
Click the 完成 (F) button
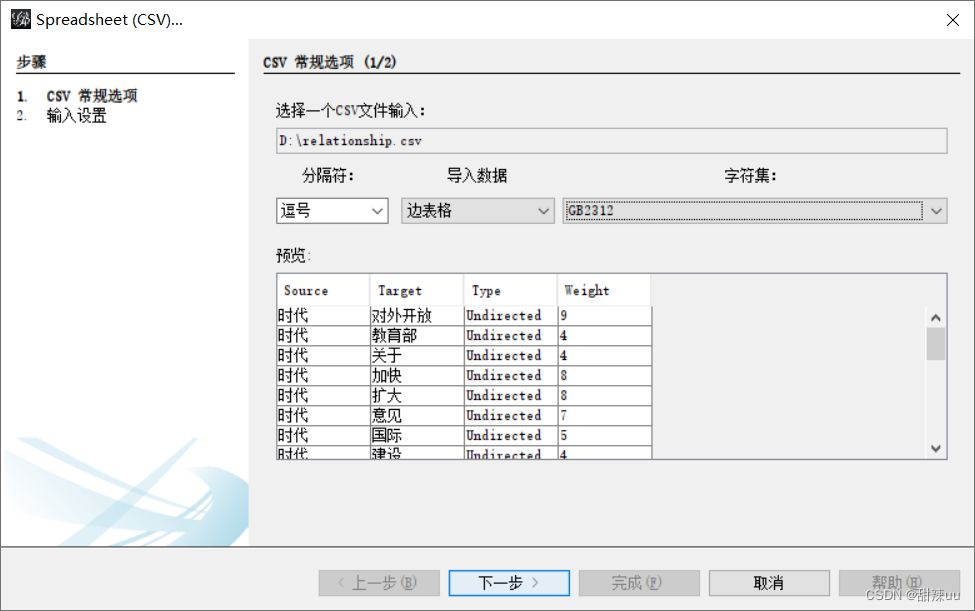pyautogui.click(x=639, y=583)
